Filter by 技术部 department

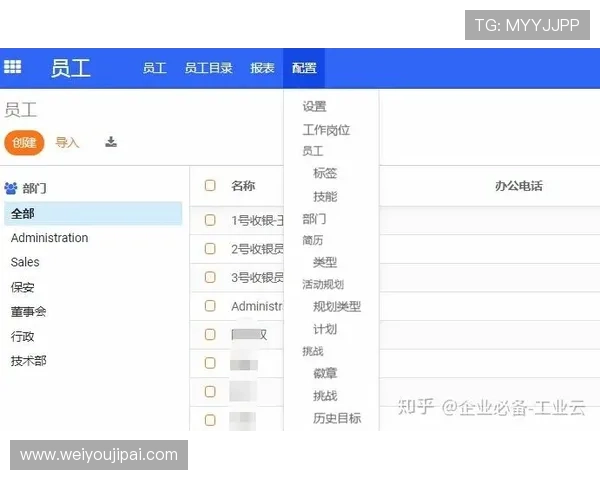(x=29, y=361)
